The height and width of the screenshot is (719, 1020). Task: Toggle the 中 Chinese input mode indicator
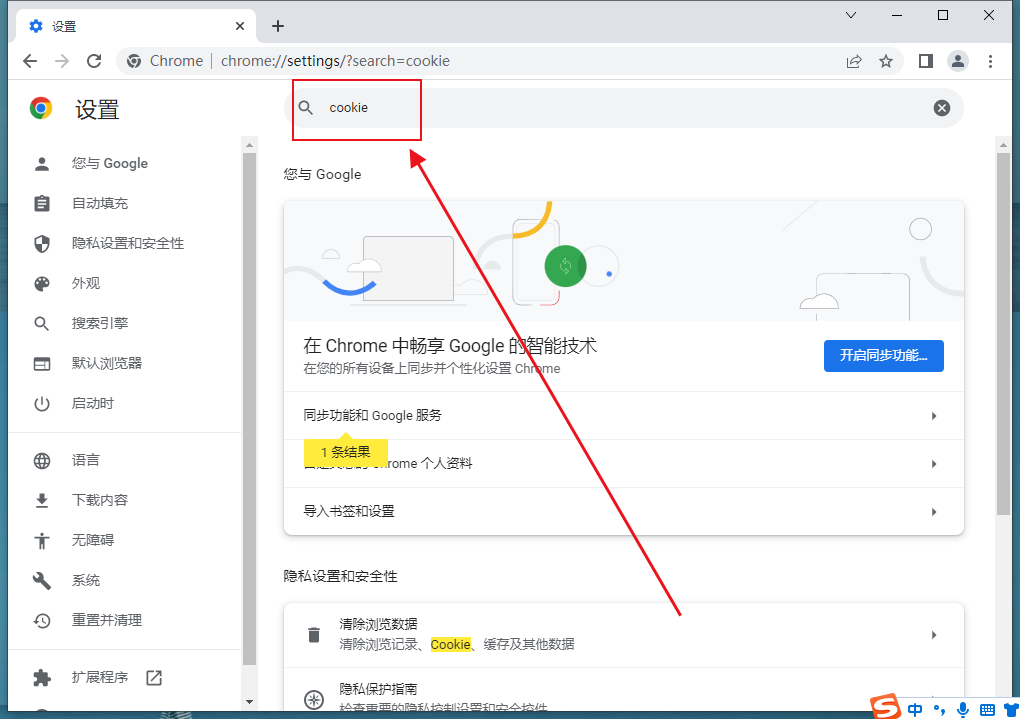915,710
